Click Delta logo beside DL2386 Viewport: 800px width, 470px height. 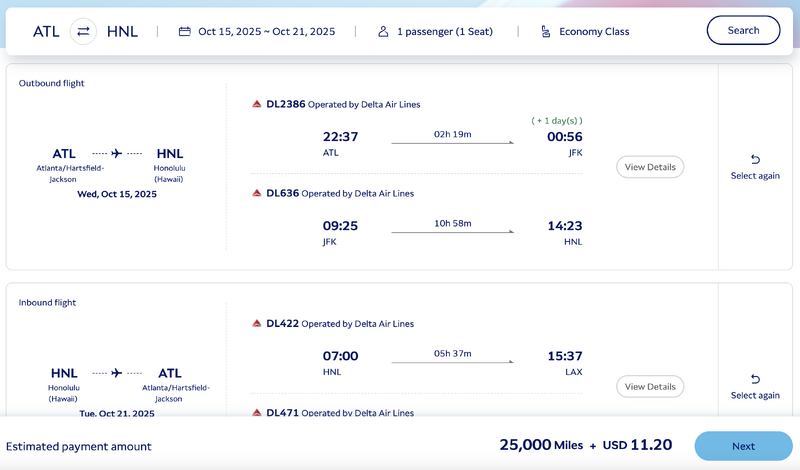(257, 103)
